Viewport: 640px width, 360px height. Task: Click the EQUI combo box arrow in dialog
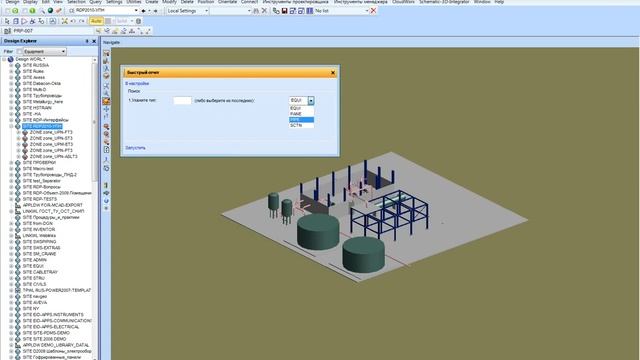(311, 100)
